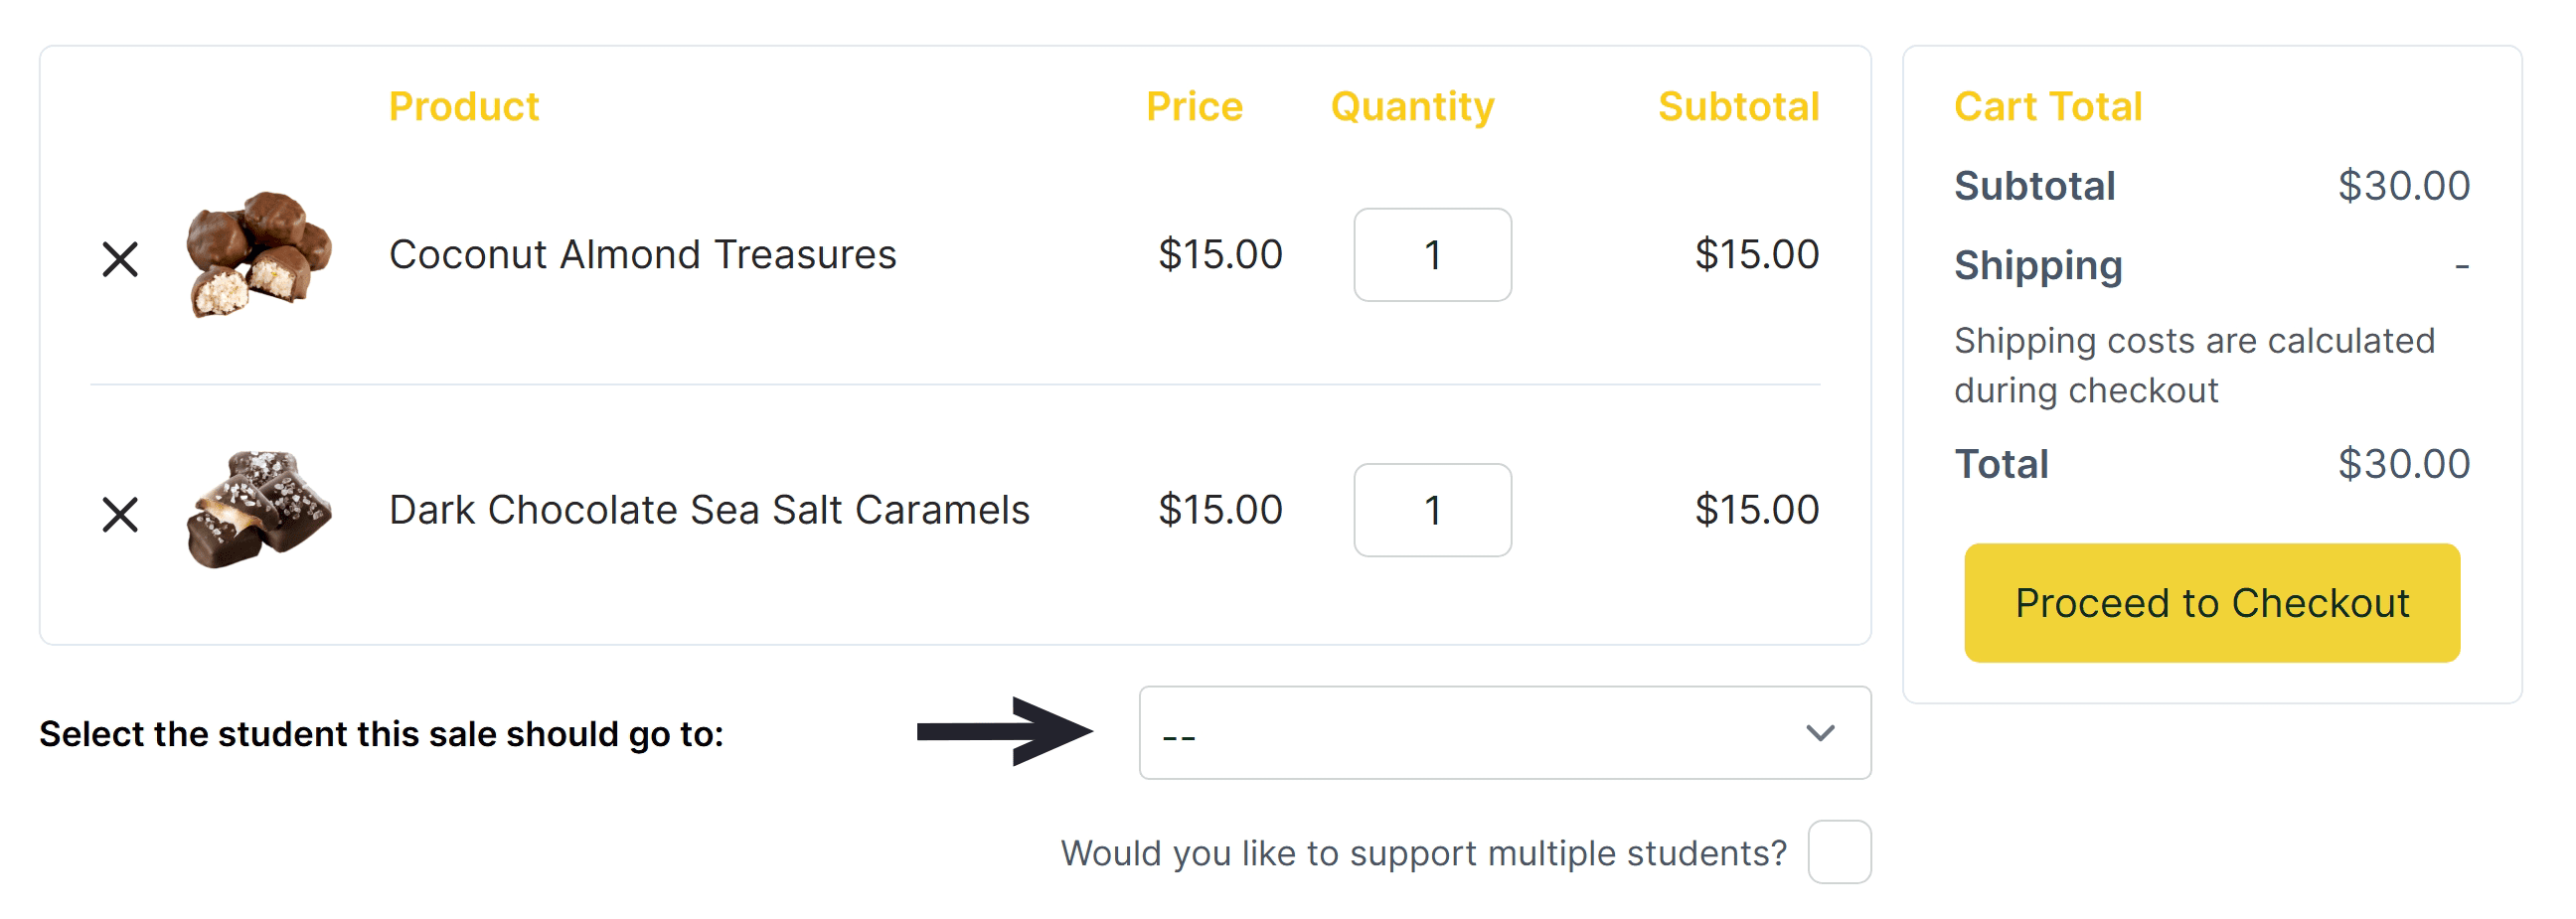The height and width of the screenshot is (919, 2576).
Task: Select the Coconut Almond Treasures price
Action: 1220,255
